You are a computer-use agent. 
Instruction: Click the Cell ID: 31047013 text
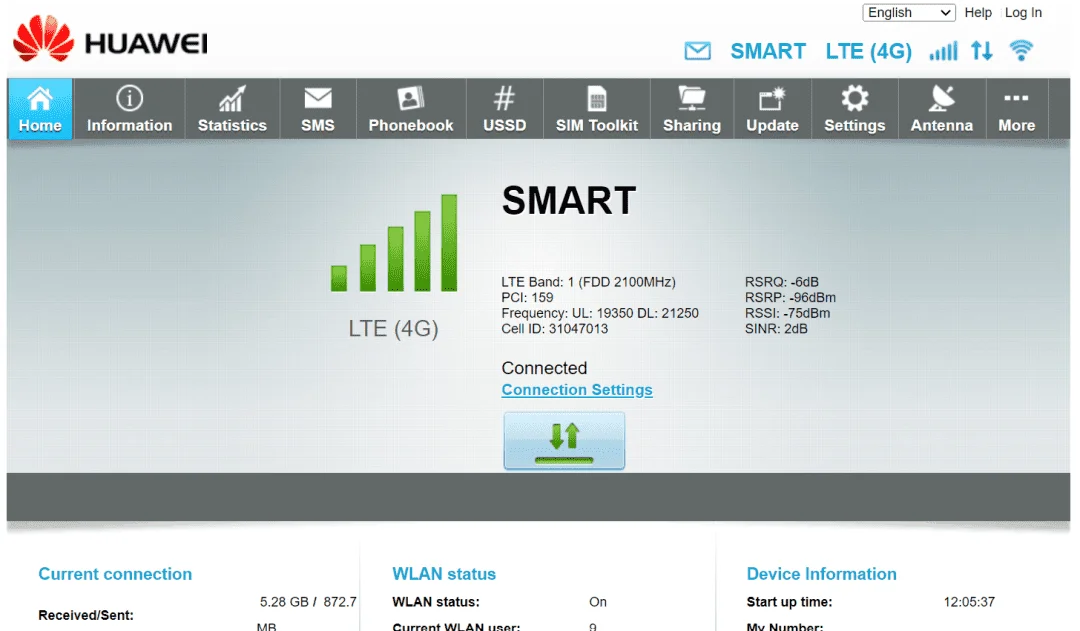click(554, 329)
